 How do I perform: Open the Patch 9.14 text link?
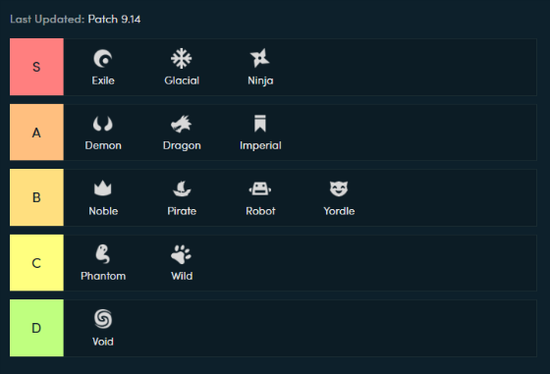[114, 19]
